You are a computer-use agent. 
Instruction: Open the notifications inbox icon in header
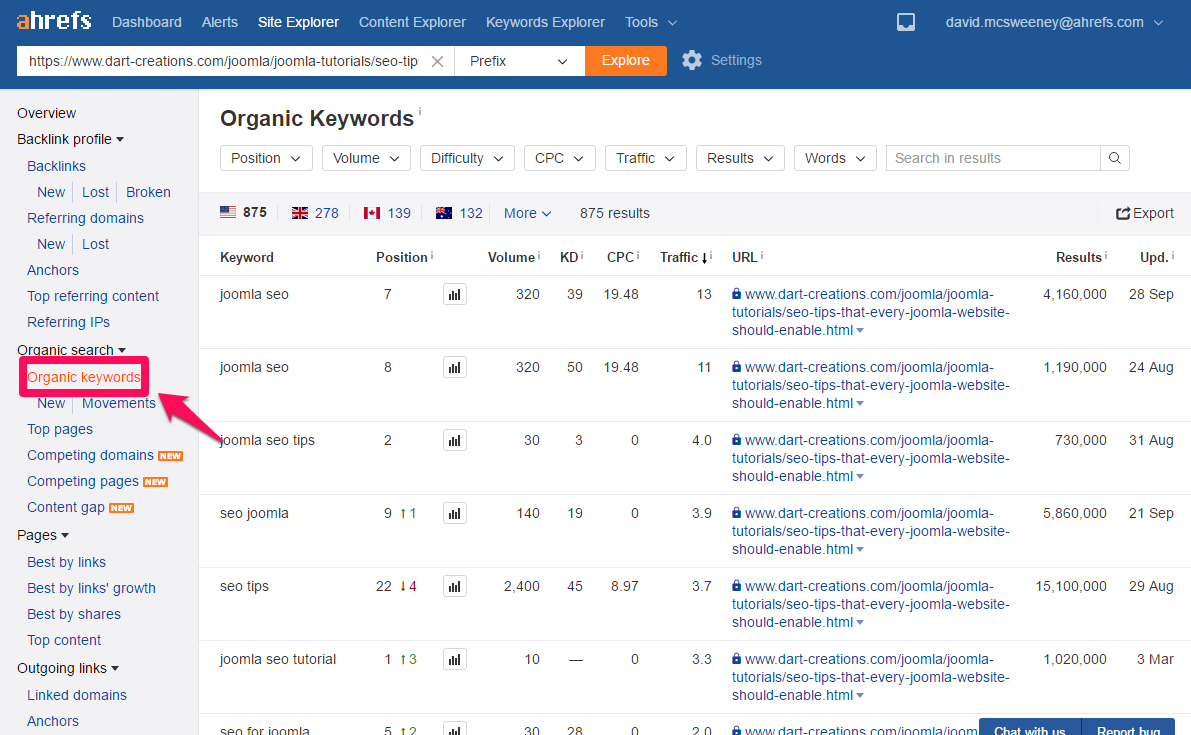point(905,23)
